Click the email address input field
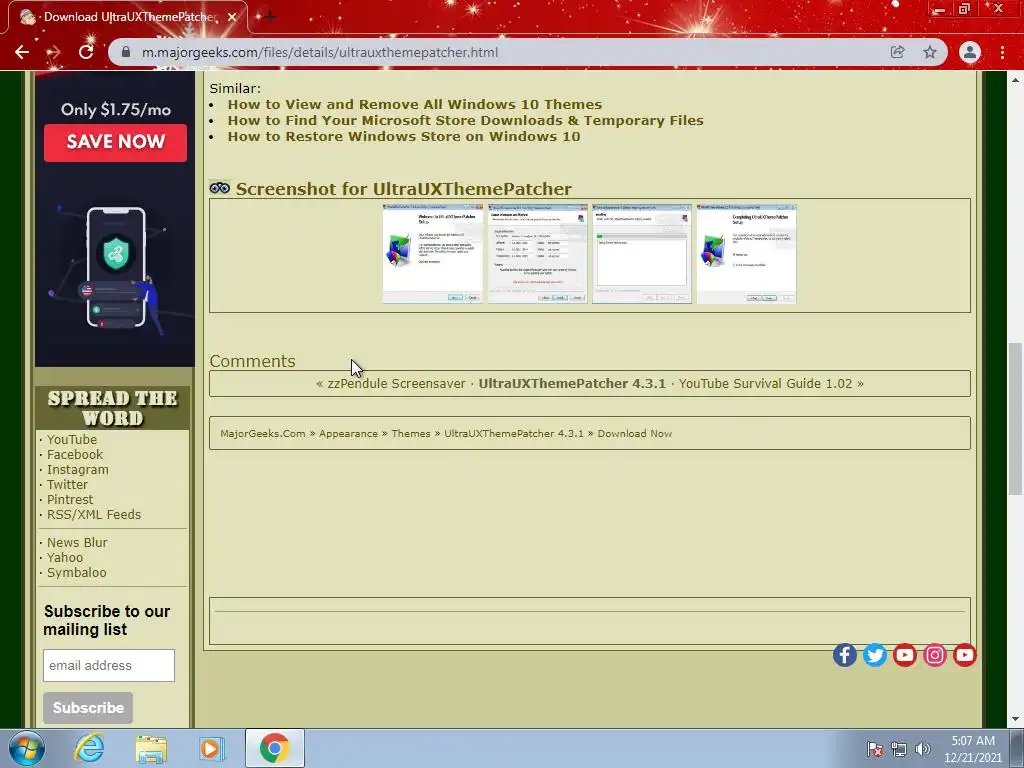Viewport: 1024px width, 768px height. click(x=109, y=665)
